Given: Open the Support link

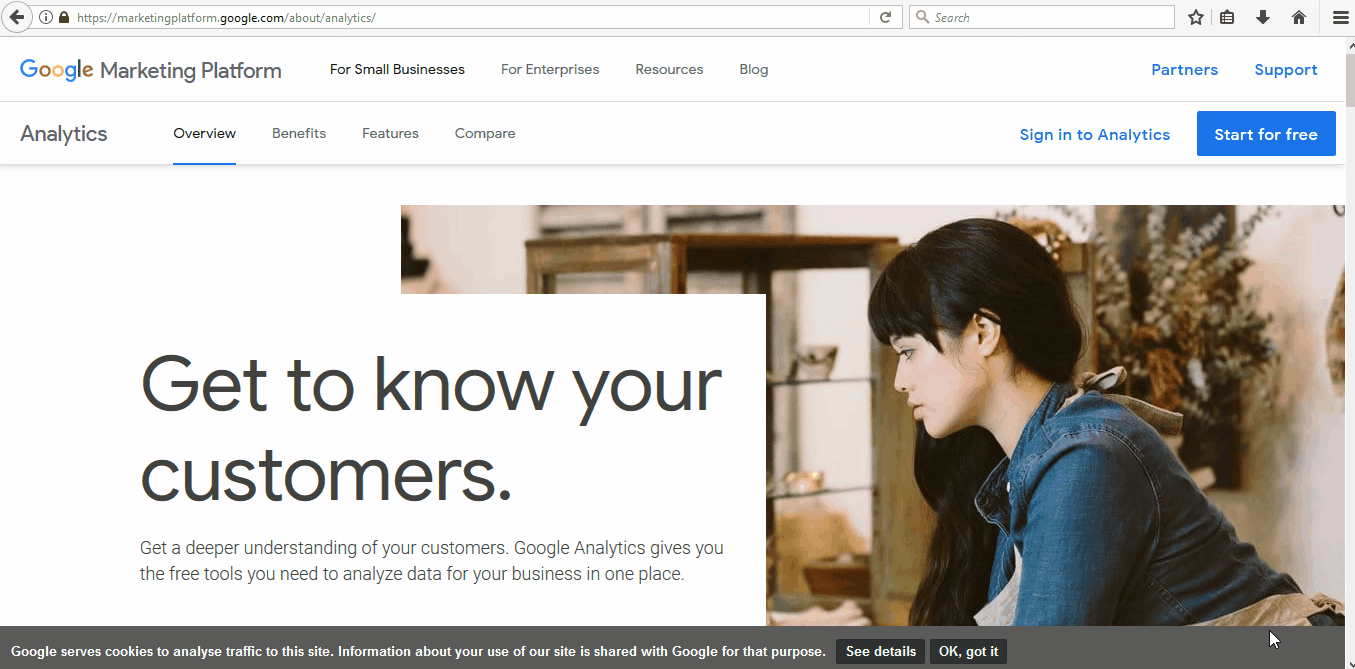Looking at the screenshot, I should pyautogui.click(x=1286, y=70).
